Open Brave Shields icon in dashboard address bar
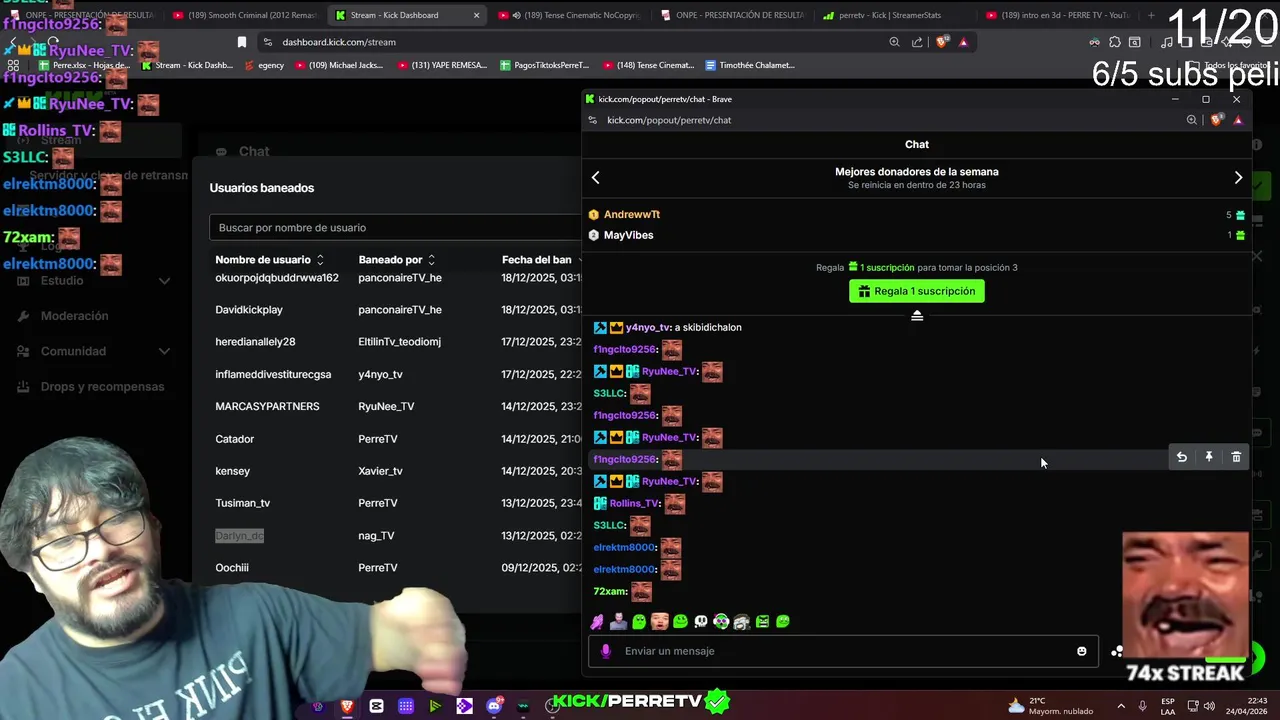This screenshot has height=720, width=1280. click(x=941, y=42)
